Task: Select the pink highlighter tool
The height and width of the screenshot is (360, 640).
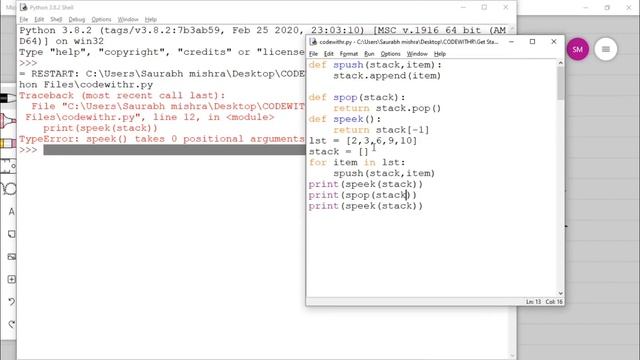Action: click(8, 121)
